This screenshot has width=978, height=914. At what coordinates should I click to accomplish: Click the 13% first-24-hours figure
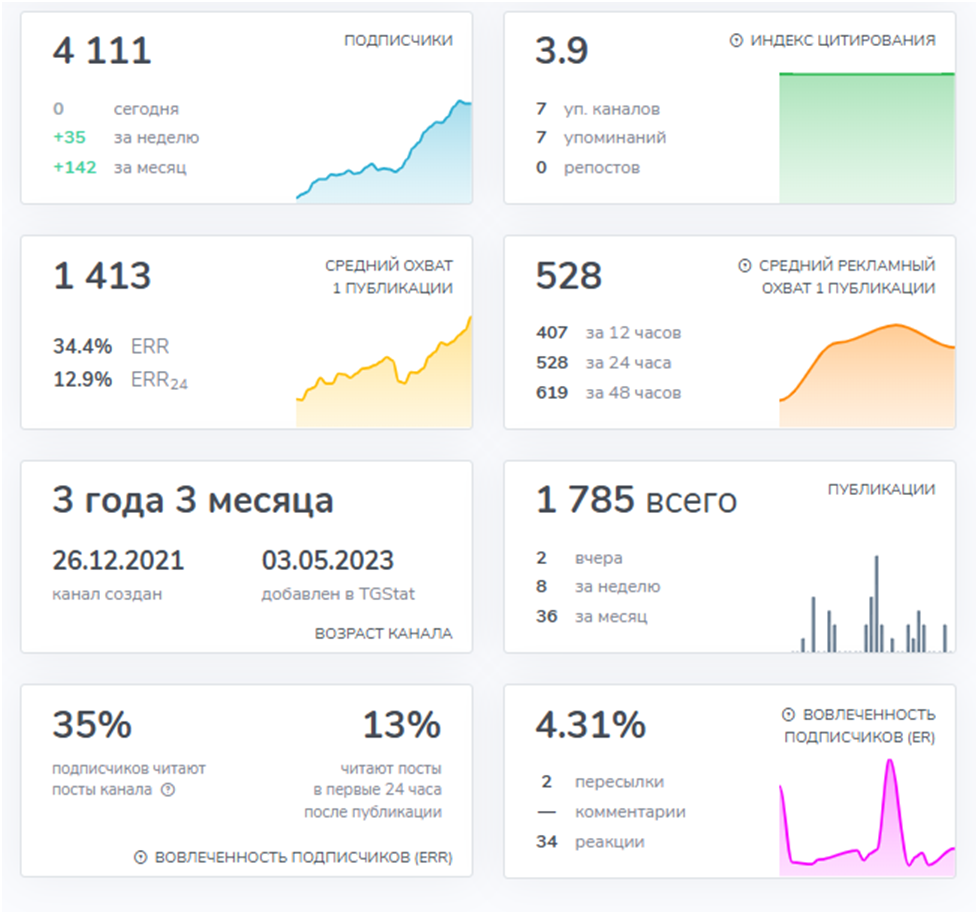pos(402,726)
